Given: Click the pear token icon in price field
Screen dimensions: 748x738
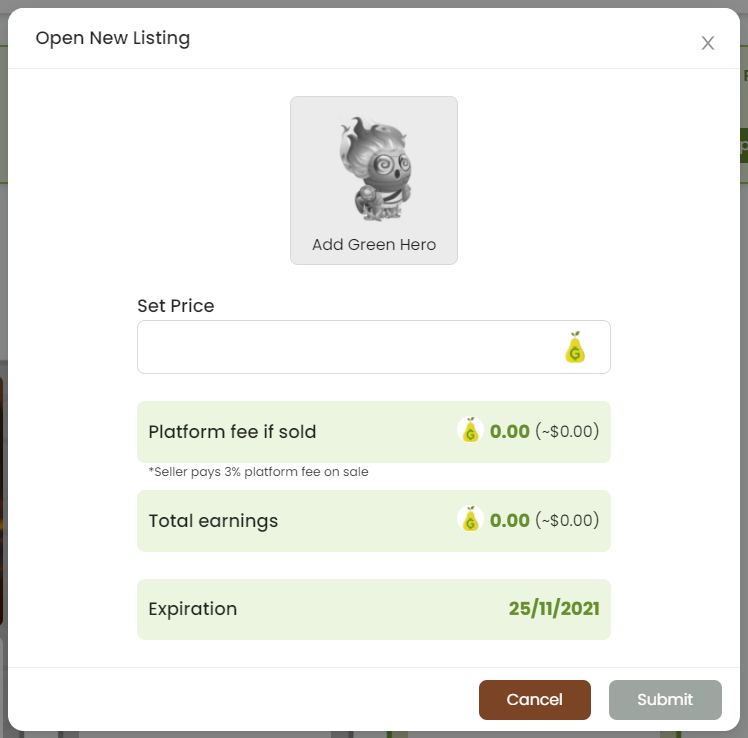Looking at the screenshot, I should [x=575, y=347].
